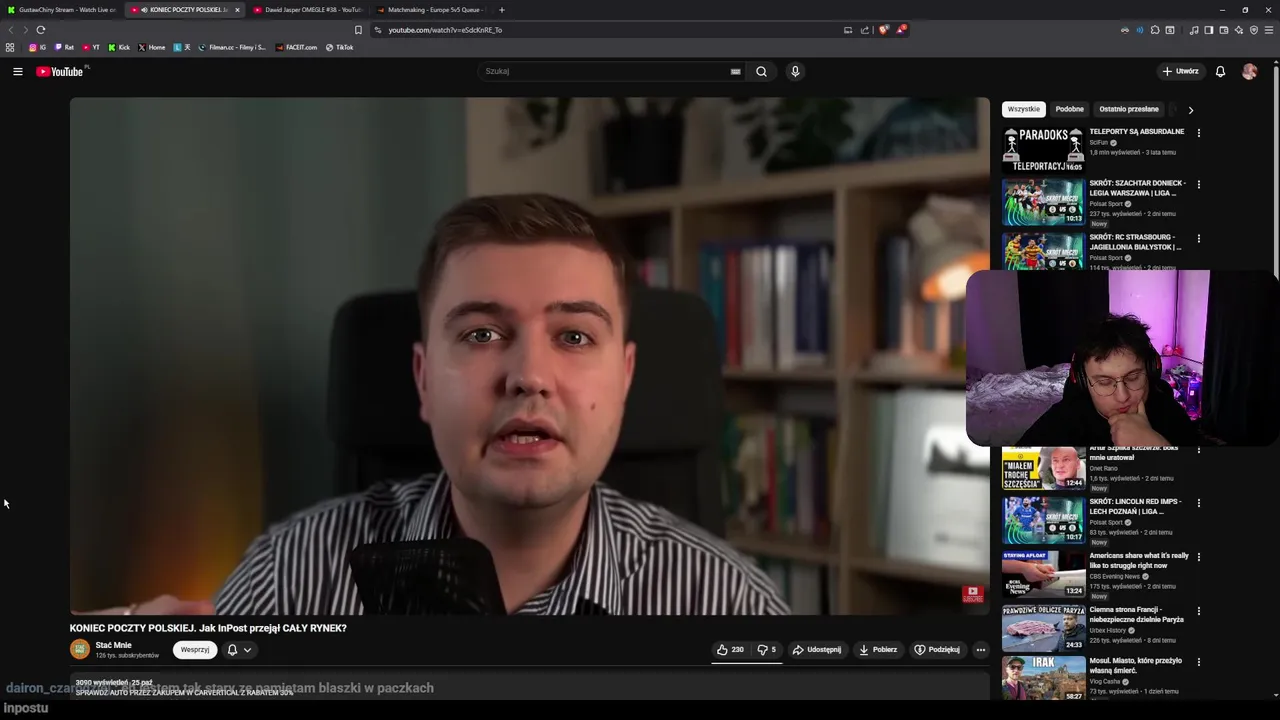Click the Wesprzyj button

tap(195, 650)
